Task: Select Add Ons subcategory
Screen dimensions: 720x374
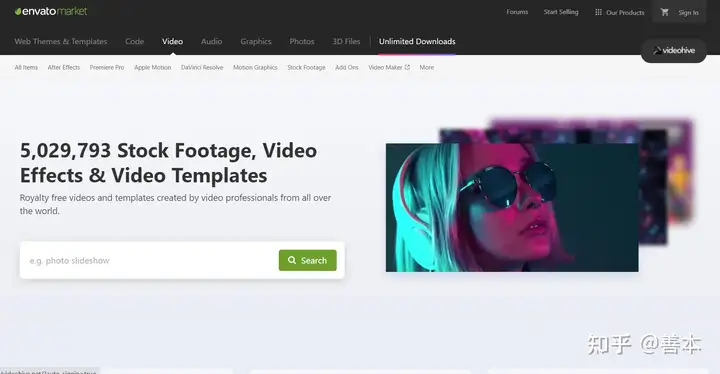Action: 347,68
